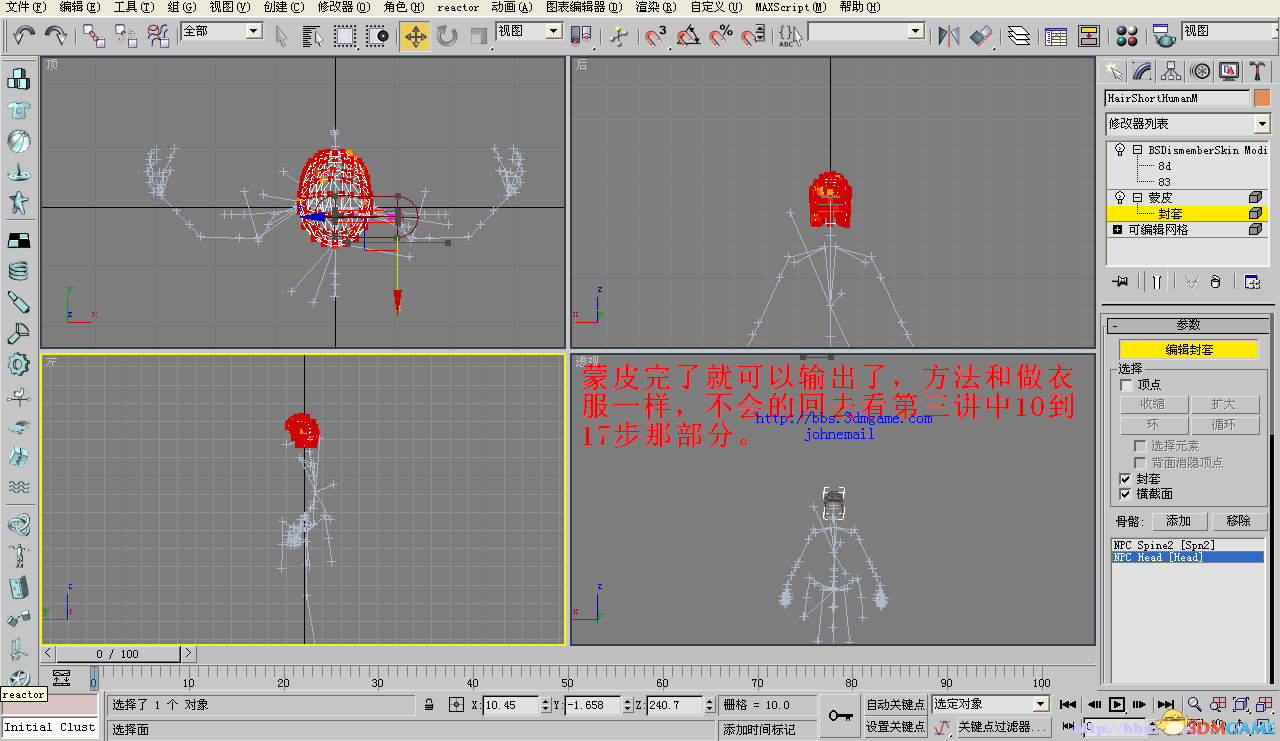Screen dimensions: 1280x741
Task: Choose the Select Object arrow tool
Action: [x=281, y=36]
